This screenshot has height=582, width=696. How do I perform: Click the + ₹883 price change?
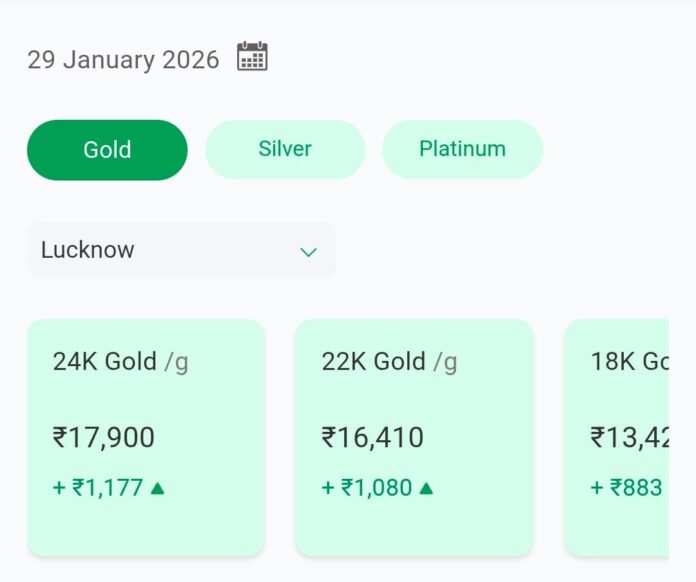point(627,488)
